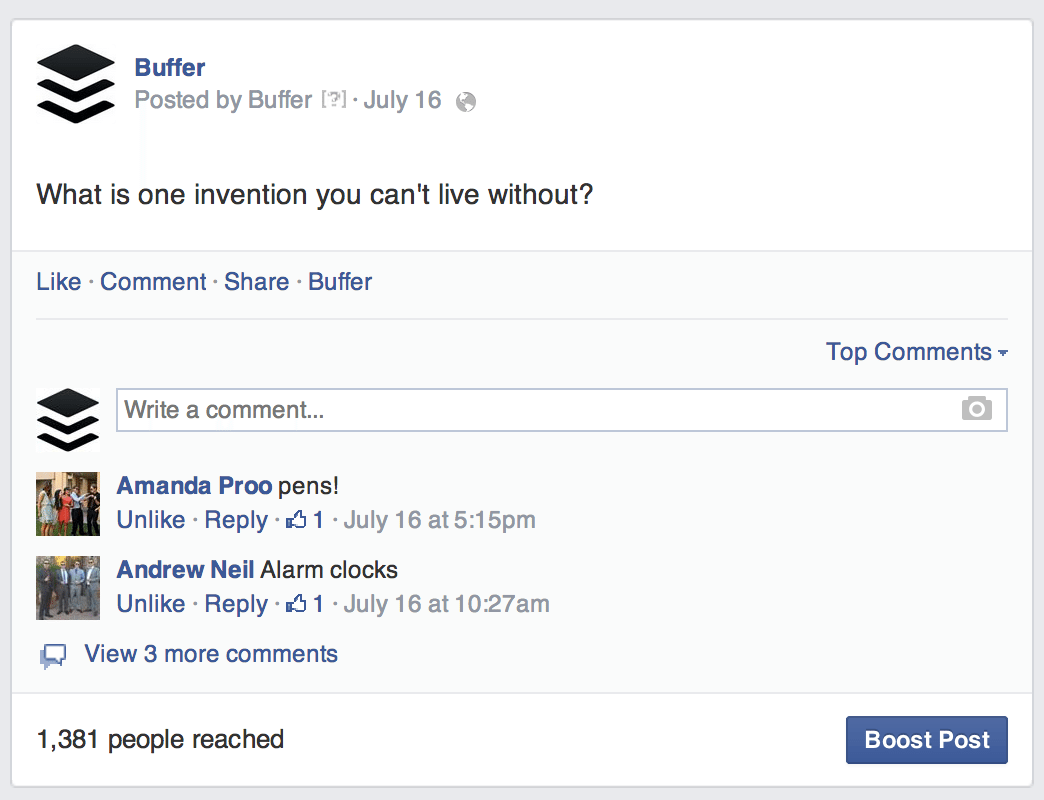Click the [?] help icon beside Buffer
The width and height of the screenshot is (1044, 800).
pos(334,100)
